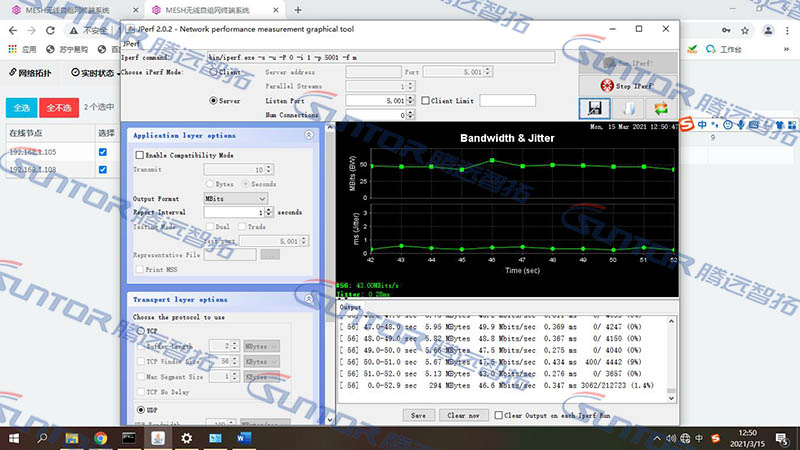Open a new browser tab with plus
Viewport: 800px width, 450px height.
(x=299, y=10)
